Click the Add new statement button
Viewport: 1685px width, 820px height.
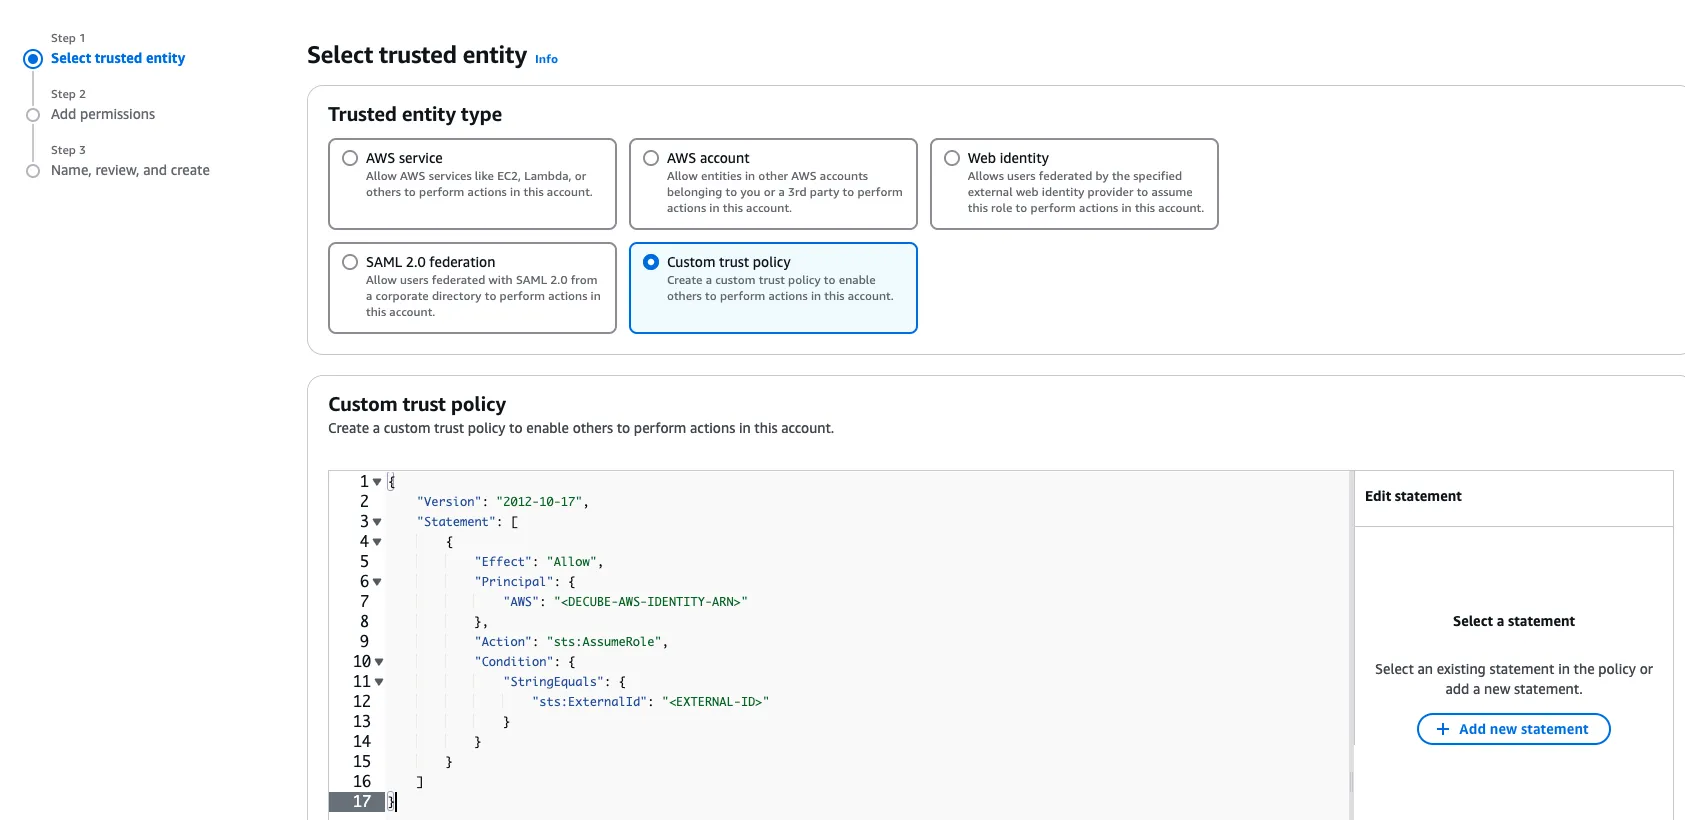pyautogui.click(x=1513, y=729)
